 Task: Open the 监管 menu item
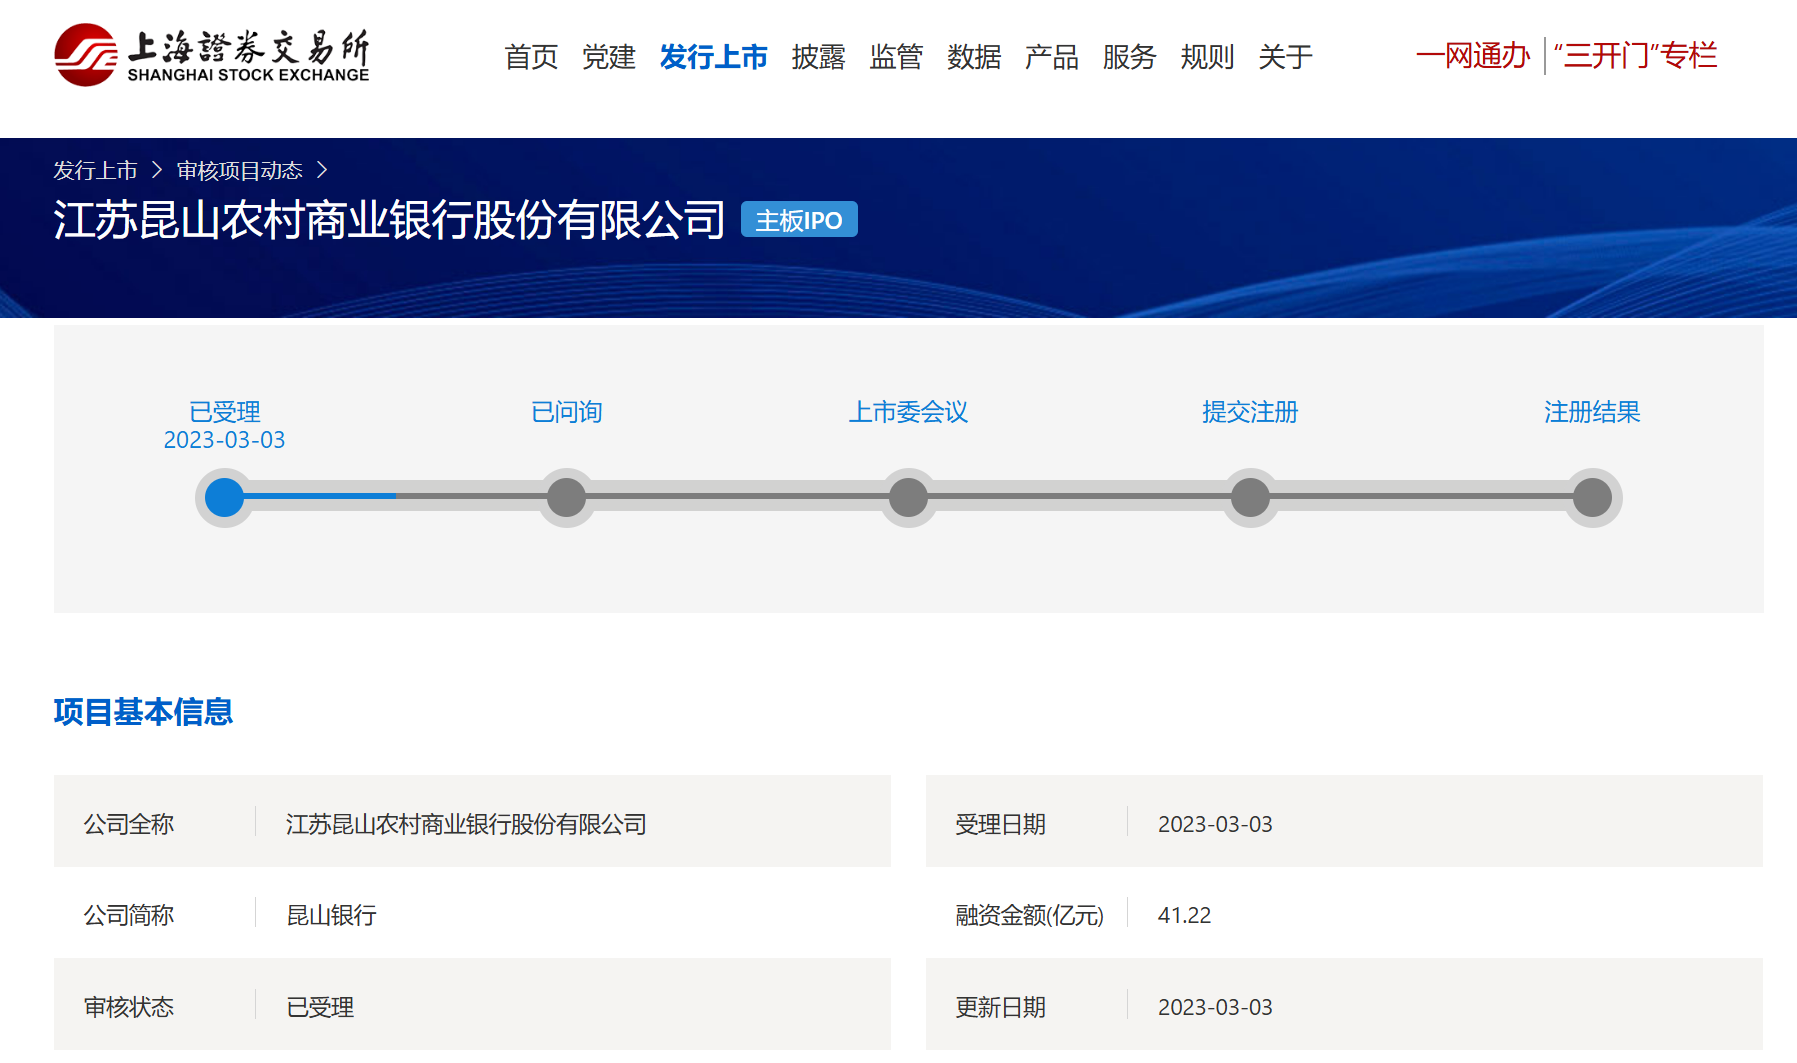click(x=896, y=57)
